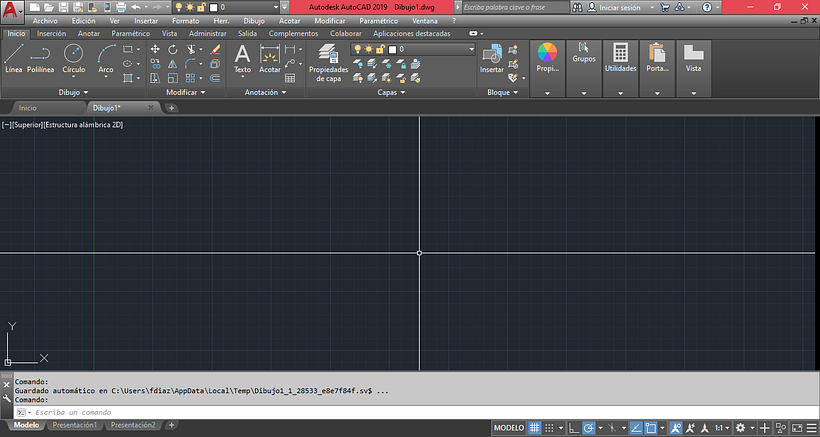
Task: Open the Acotar menu
Action: 290,21
